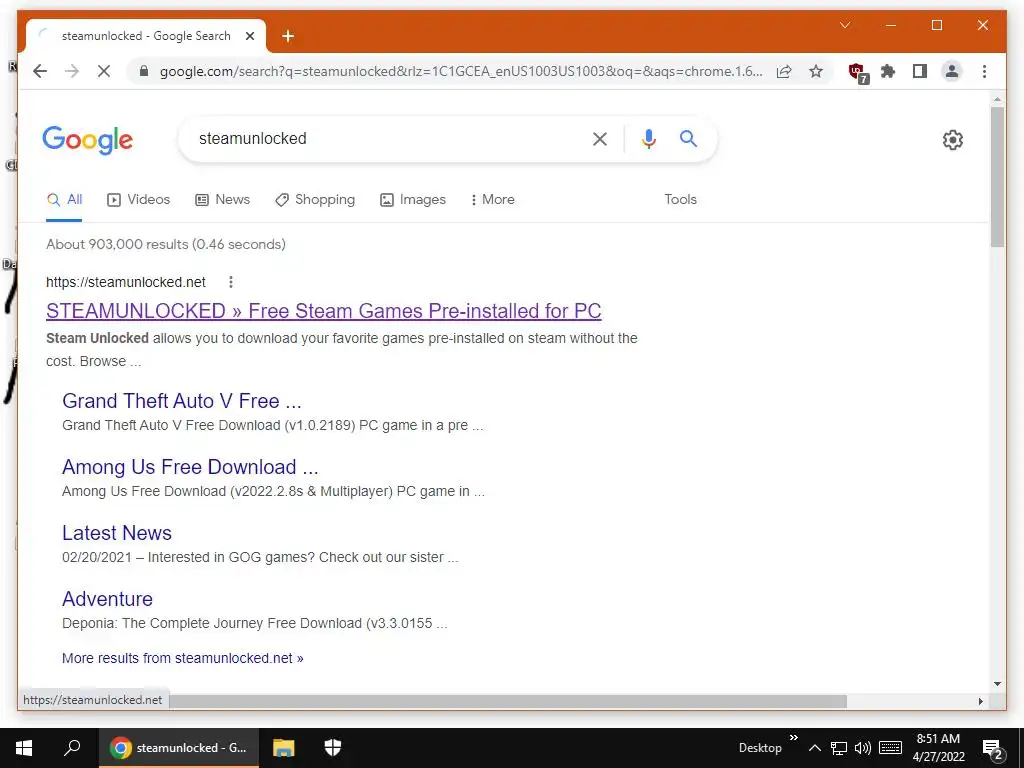Switch to the Videos tab
Viewport: 1024px width, 768px height.
pos(138,200)
